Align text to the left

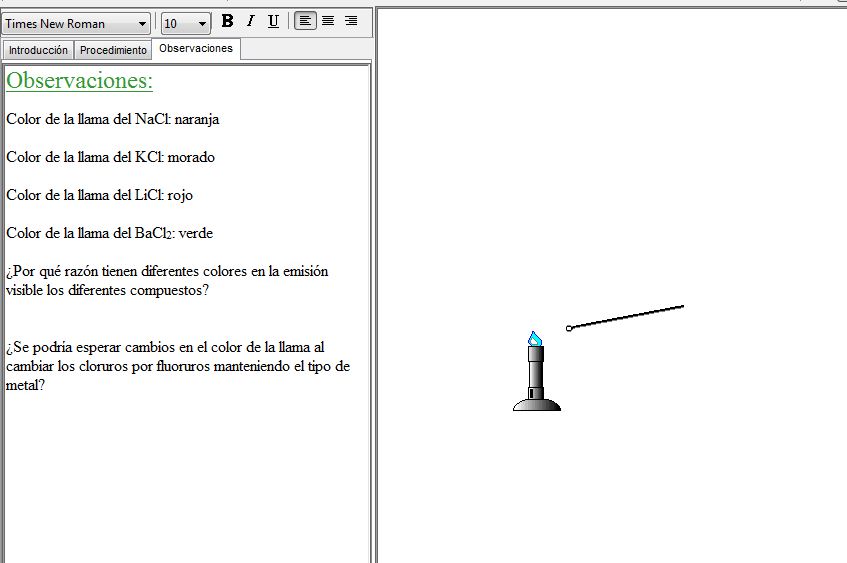[305, 21]
